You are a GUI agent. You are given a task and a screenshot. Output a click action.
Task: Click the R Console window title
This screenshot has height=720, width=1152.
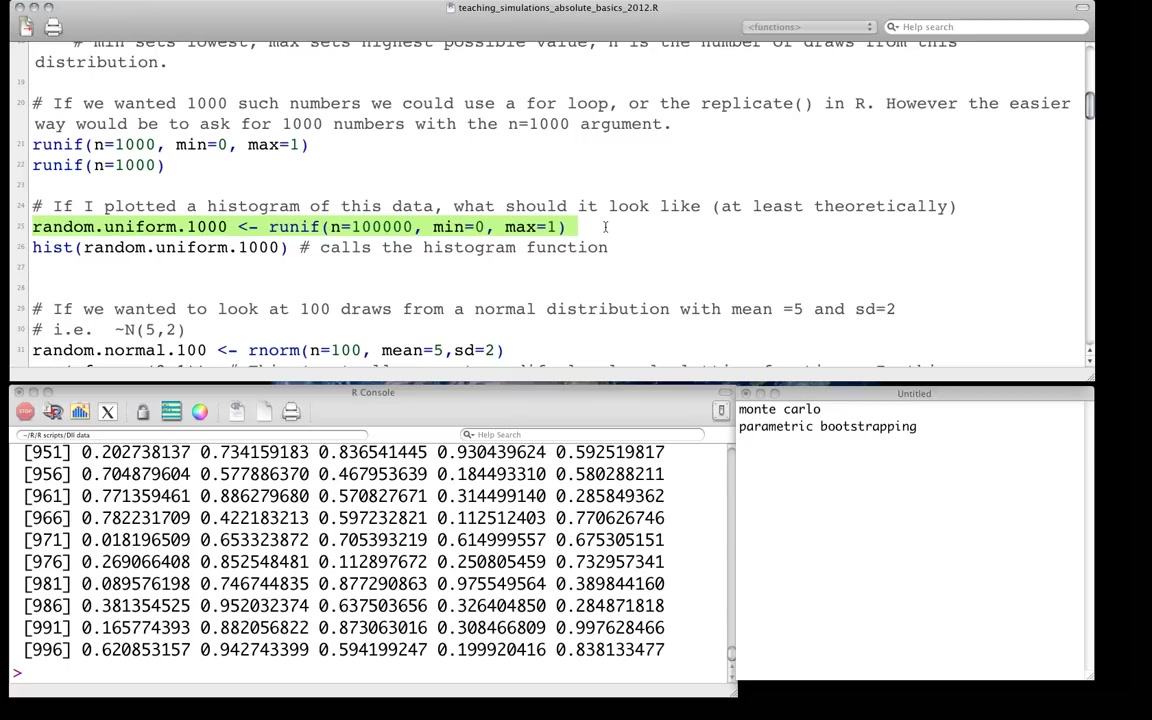tap(372, 392)
